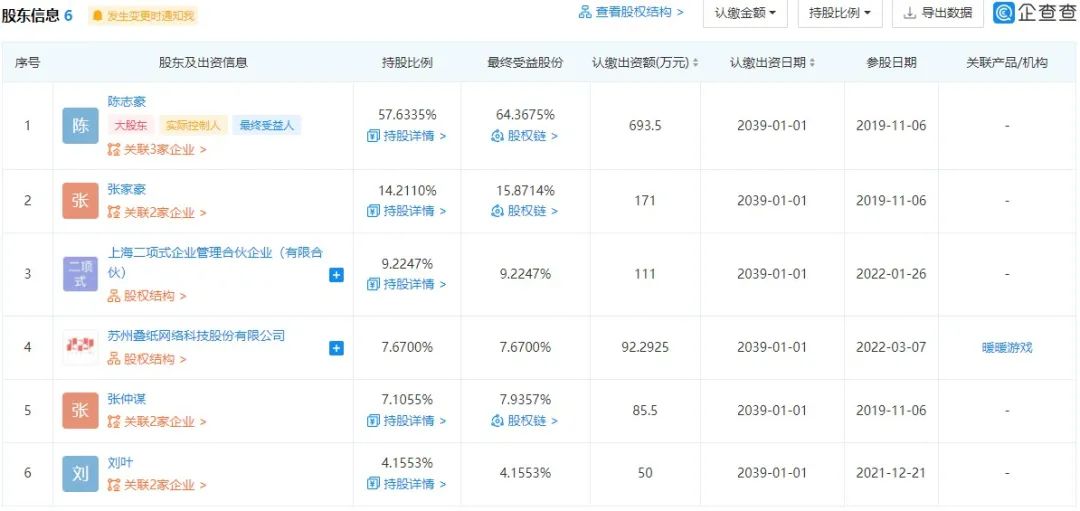
Task: Click 7.6700% 持股比例 cell
Action: (407, 348)
